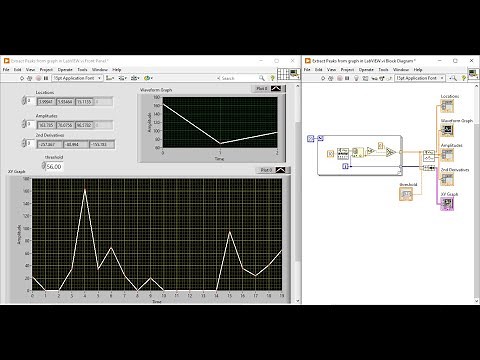
Task: Click third Locations array element 15.1155
Action: click(84, 102)
